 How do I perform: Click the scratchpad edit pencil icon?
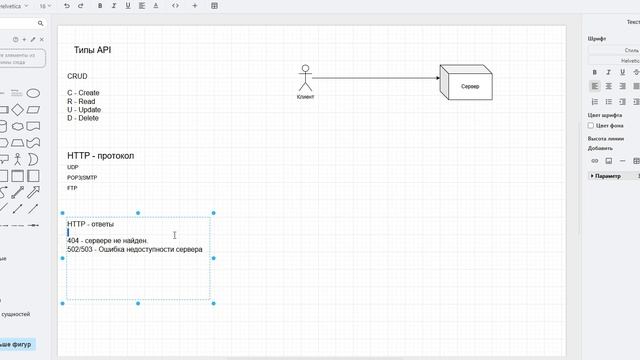33,40
